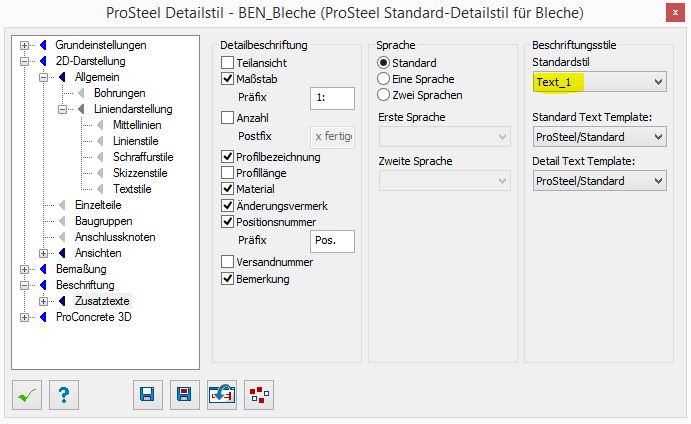Toggle the Material checkbox
Screen dimensions: 691x424
point(227,189)
